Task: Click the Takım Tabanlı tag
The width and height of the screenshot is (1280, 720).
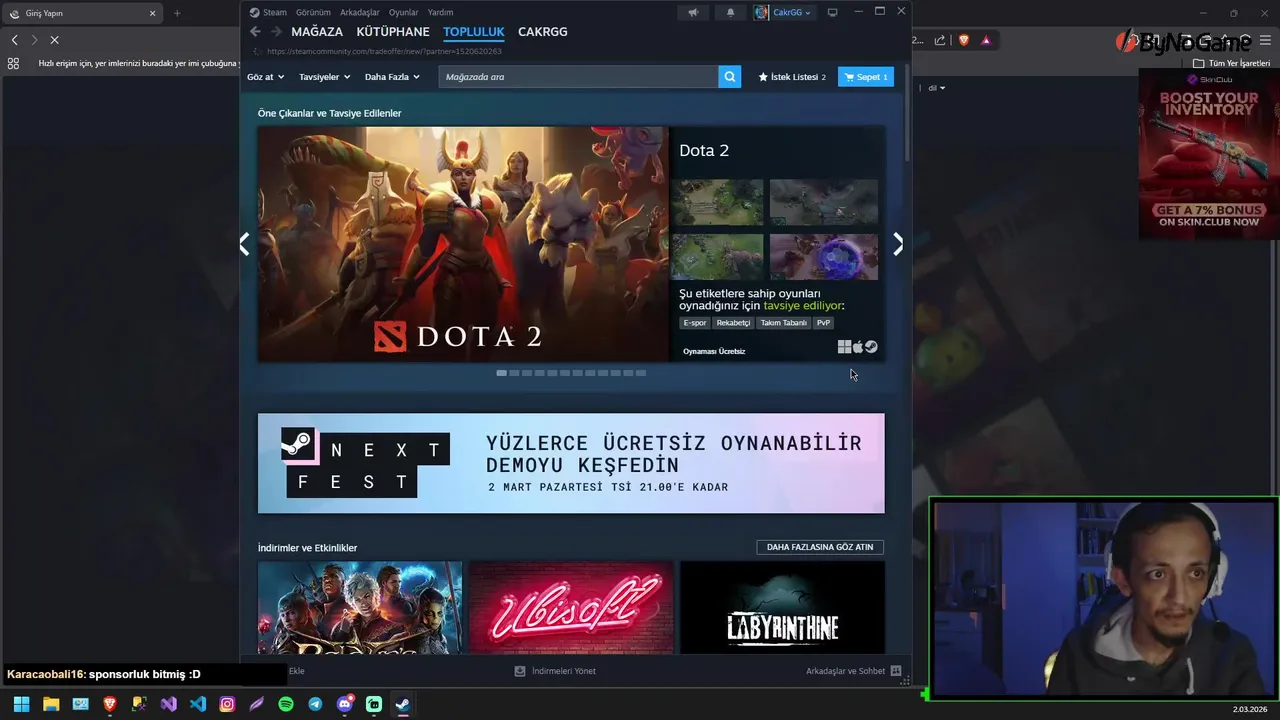Action: coord(783,323)
